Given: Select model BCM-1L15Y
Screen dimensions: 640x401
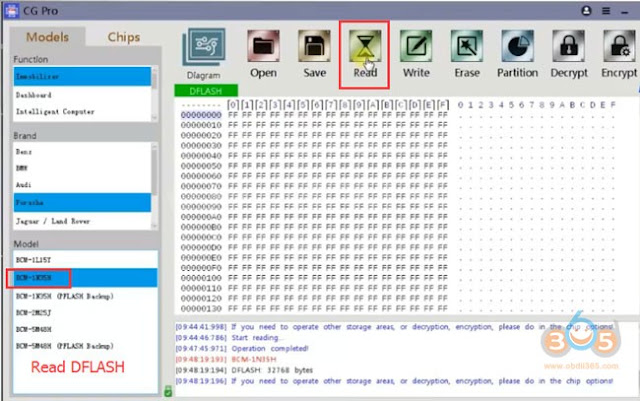Looking at the screenshot, I should coord(85,260).
